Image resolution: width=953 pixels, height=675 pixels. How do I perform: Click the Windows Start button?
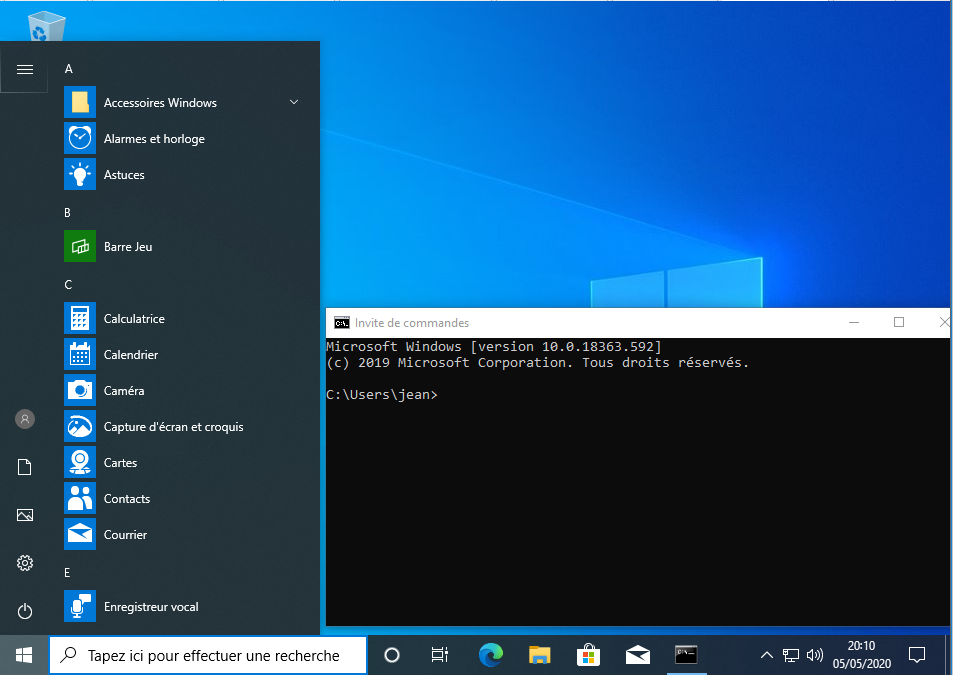tap(24, 655)
